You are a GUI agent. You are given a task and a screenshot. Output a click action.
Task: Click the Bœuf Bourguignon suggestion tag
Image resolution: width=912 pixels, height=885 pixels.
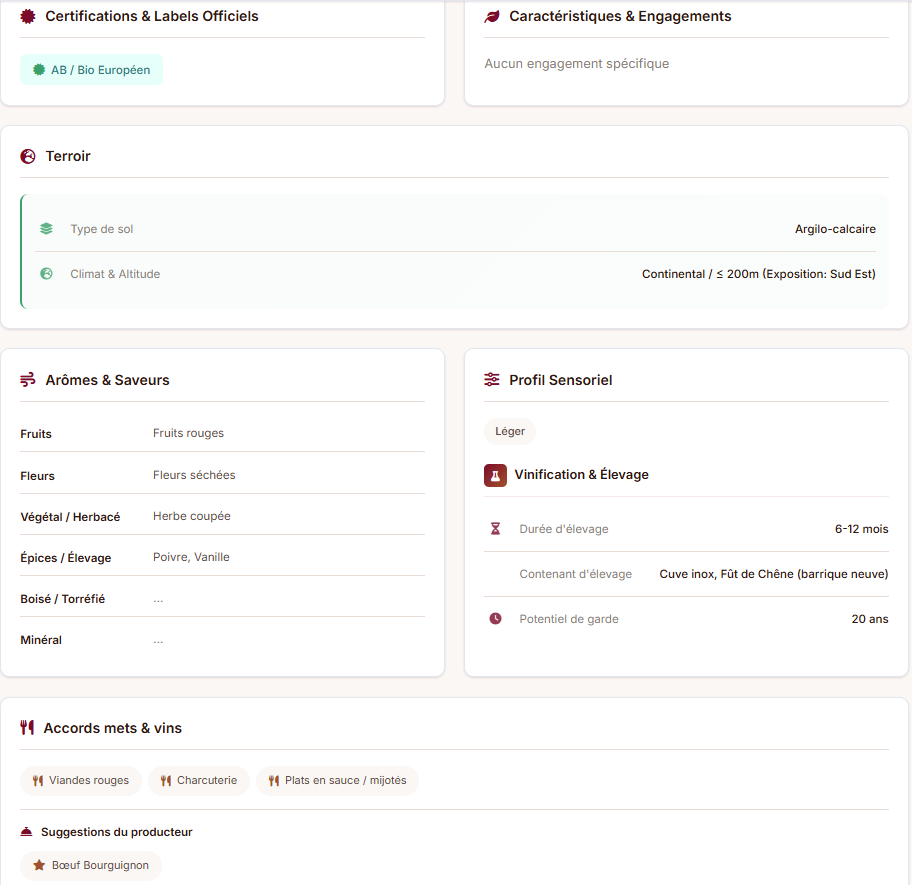91,865
